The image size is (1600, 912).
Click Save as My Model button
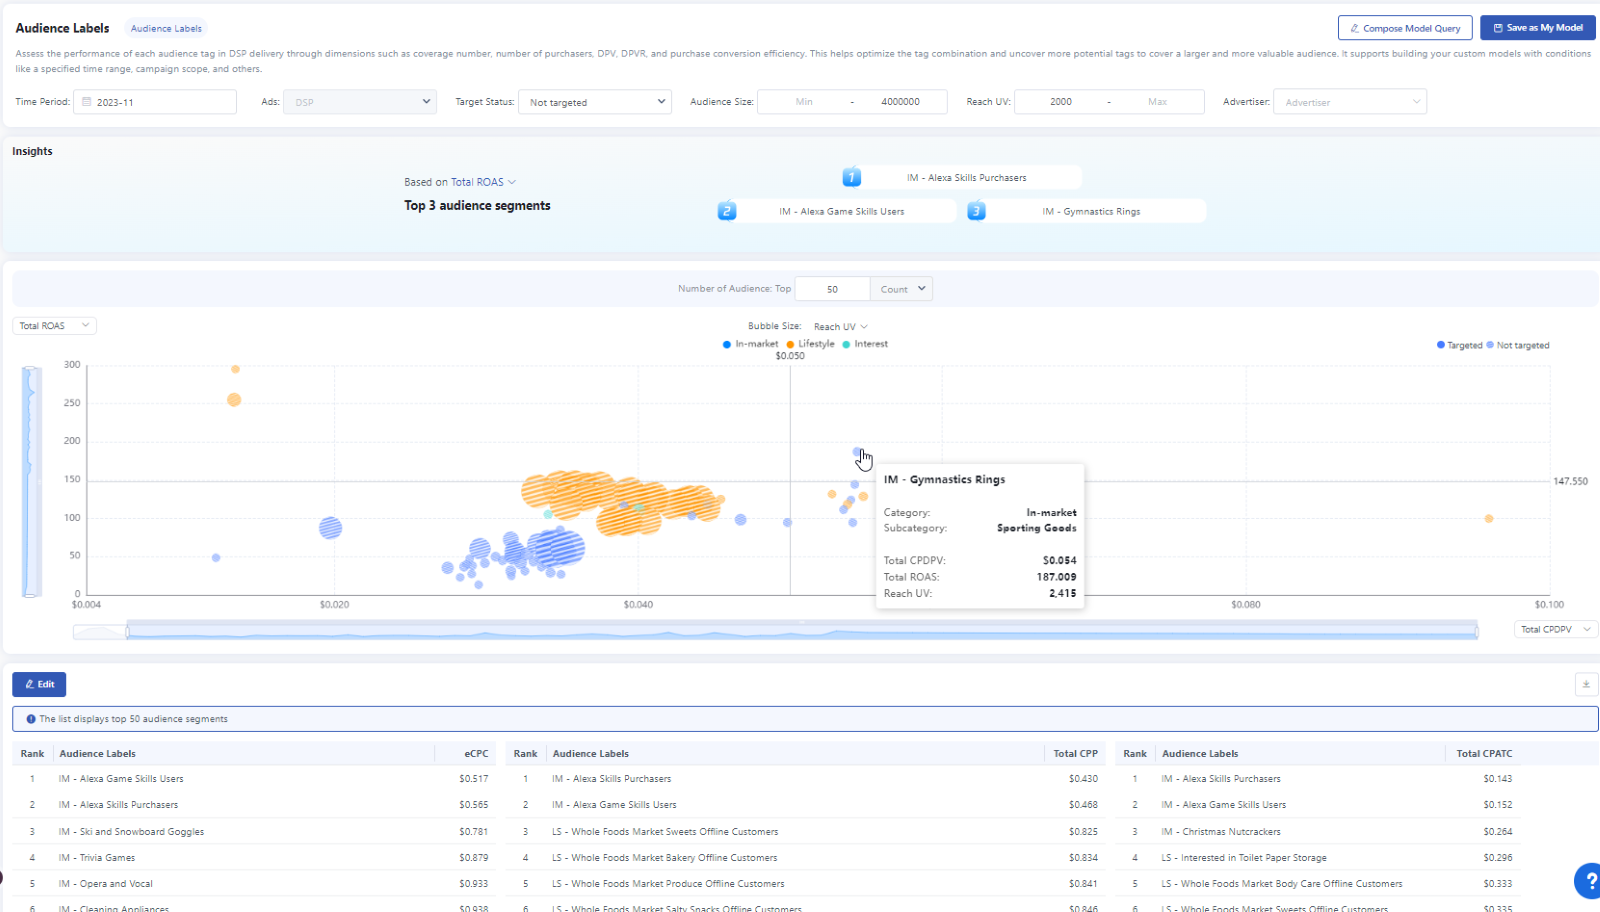pyautogui.click(x=1538, y=28)
